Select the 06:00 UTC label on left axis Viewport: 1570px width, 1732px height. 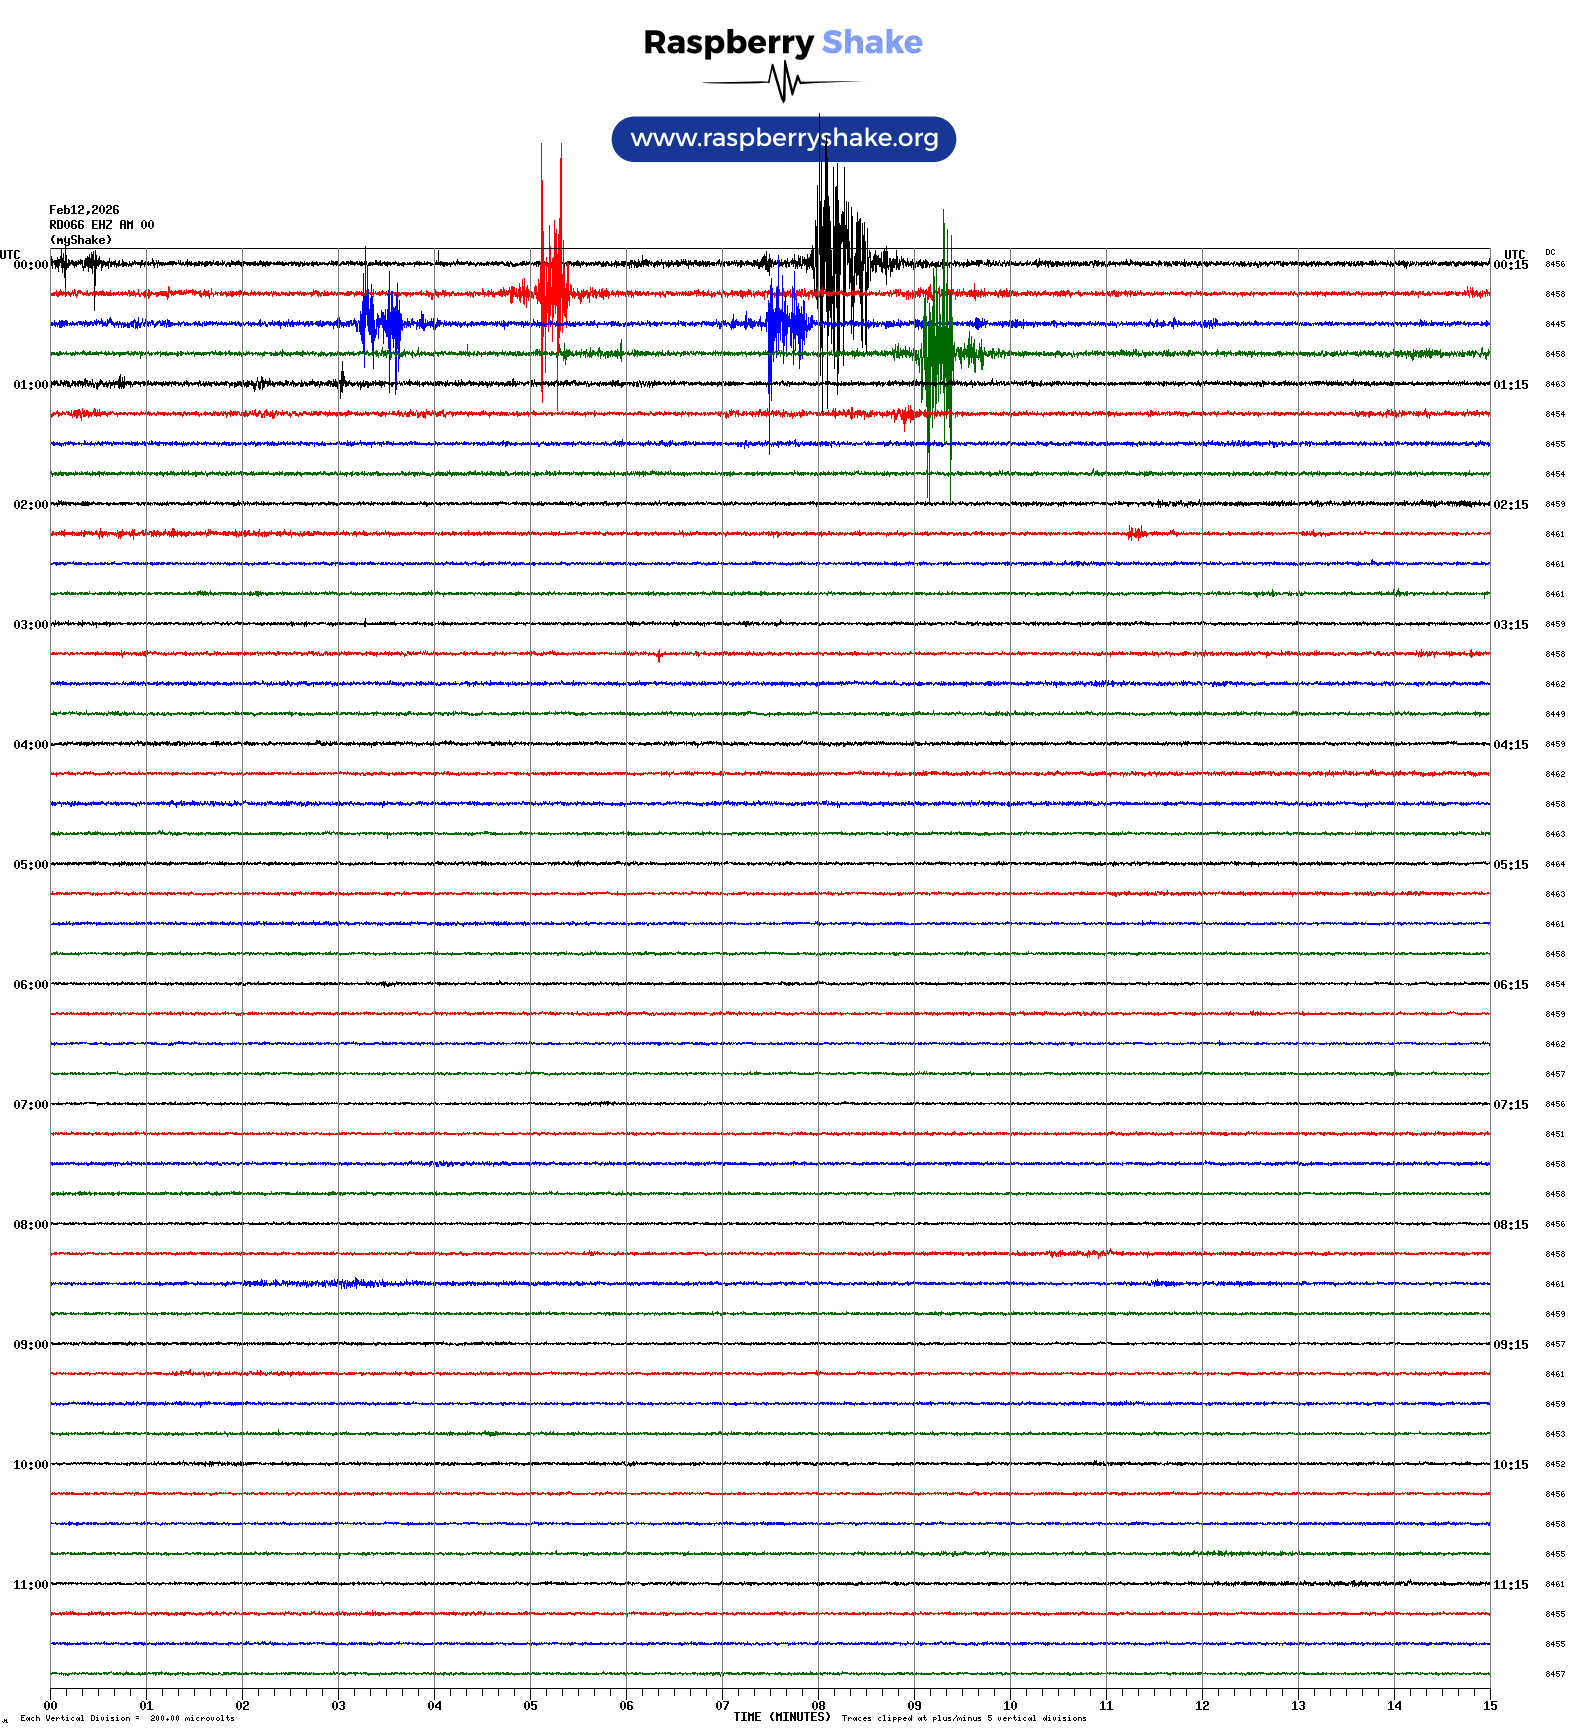[x=30, y=985]
